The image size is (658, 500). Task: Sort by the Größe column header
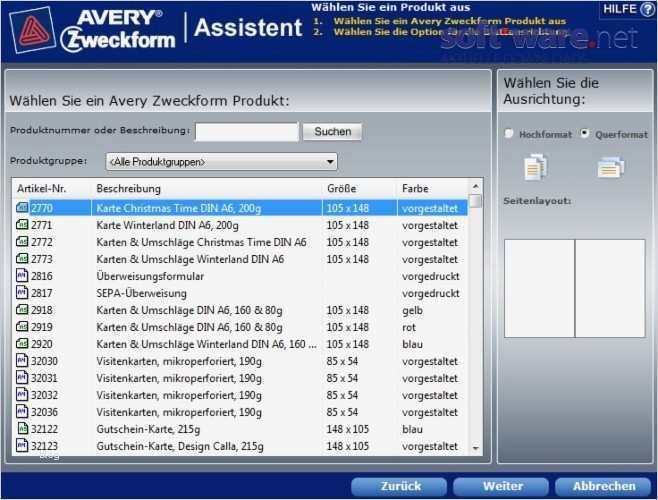click(342, 188)
